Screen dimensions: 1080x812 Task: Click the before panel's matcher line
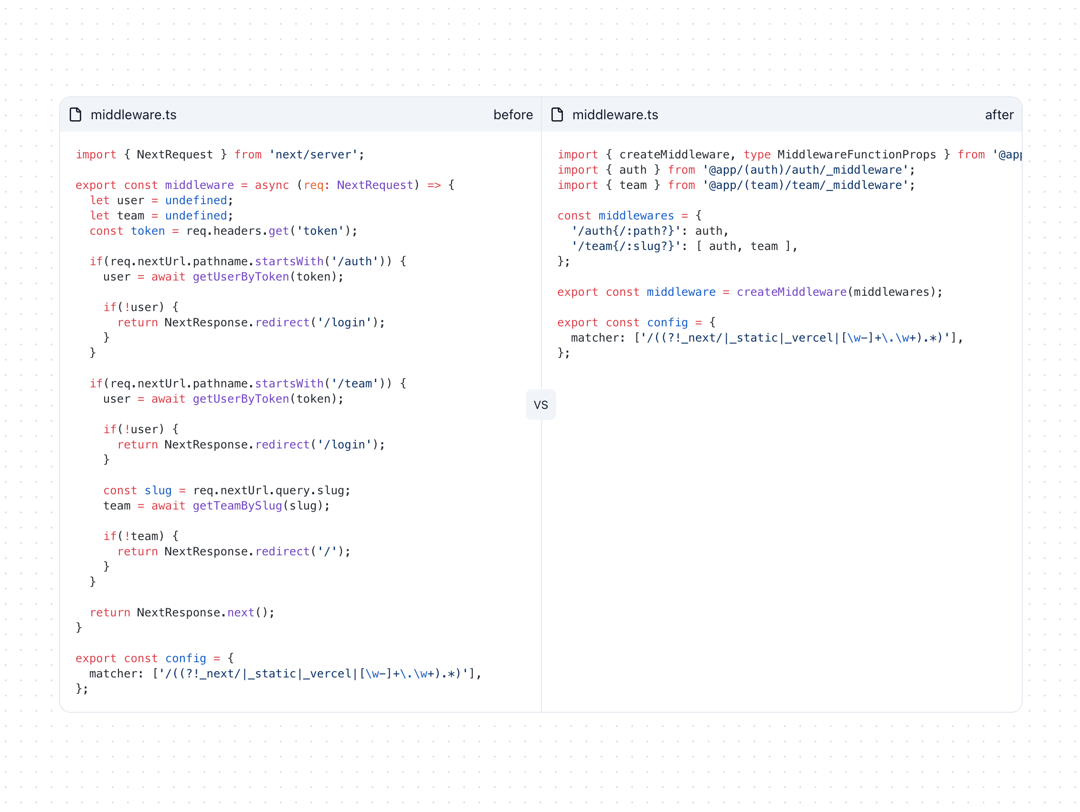(x=285, y=674)
